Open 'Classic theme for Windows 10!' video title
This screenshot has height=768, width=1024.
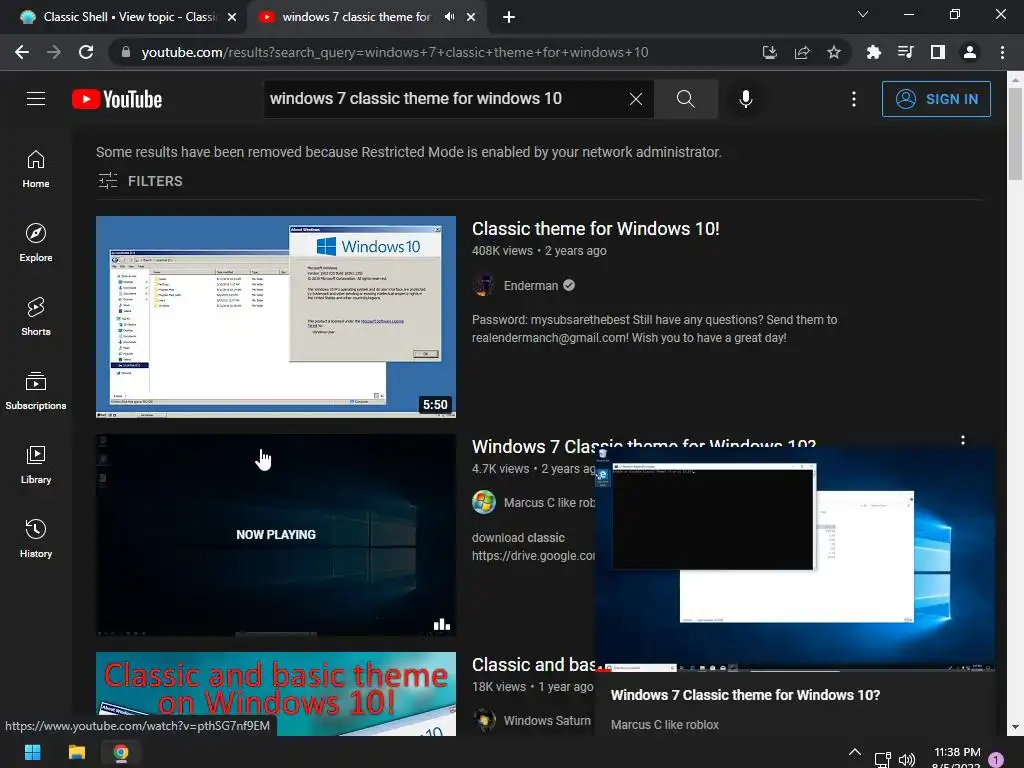pos(596,229)
